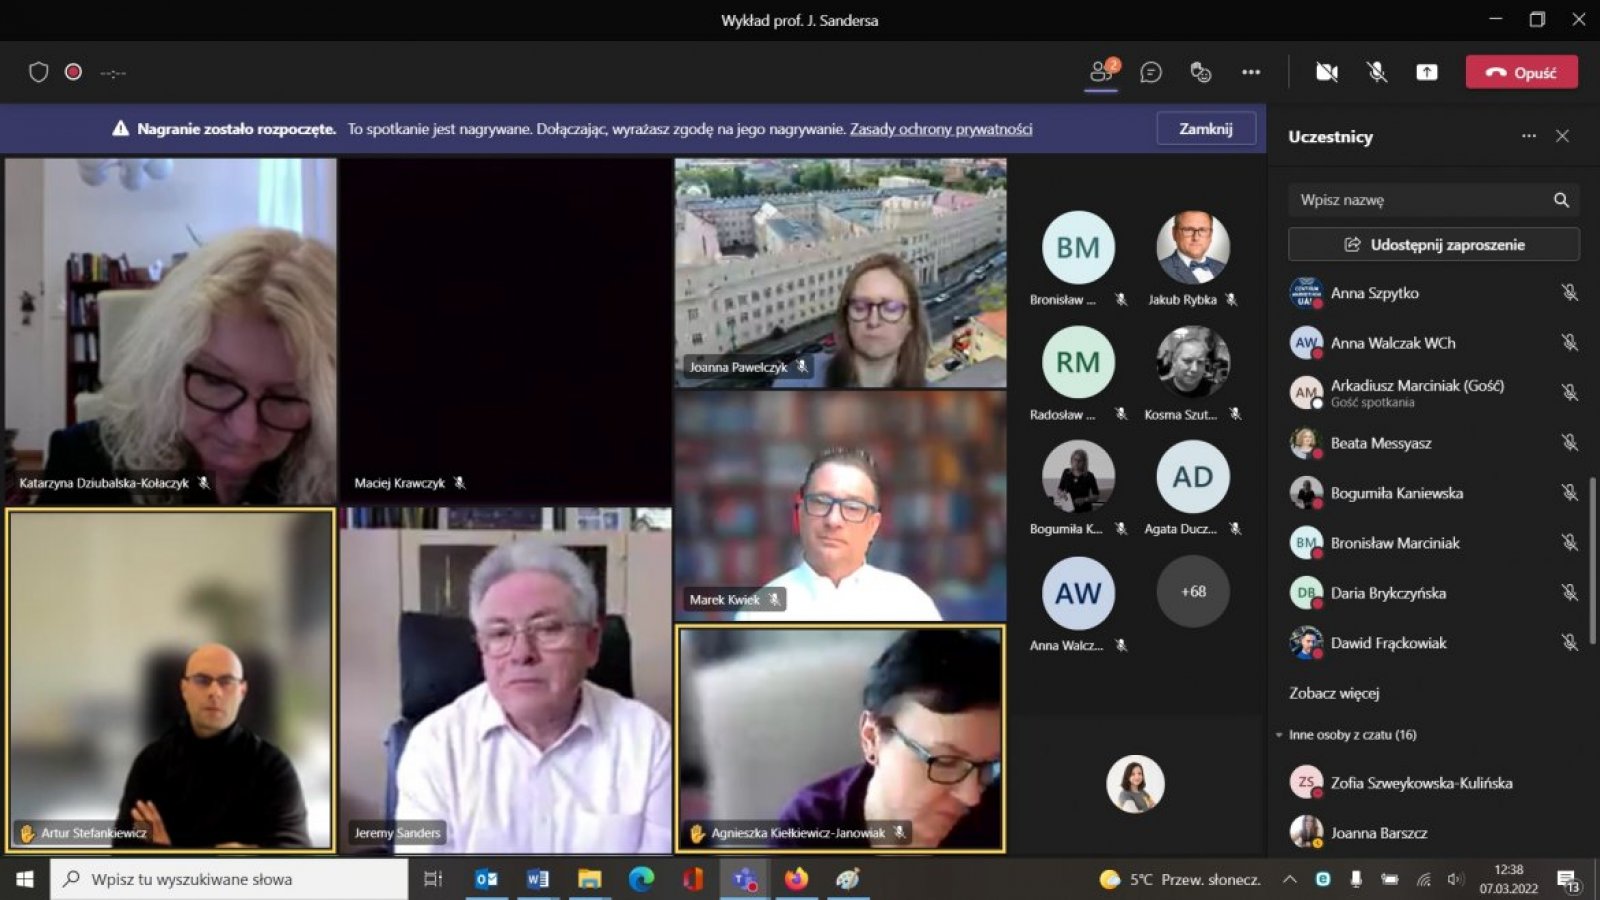
Task: Click the magnifier icon in the participant search
Action: pyautogui.click(x=1563, y=200)
